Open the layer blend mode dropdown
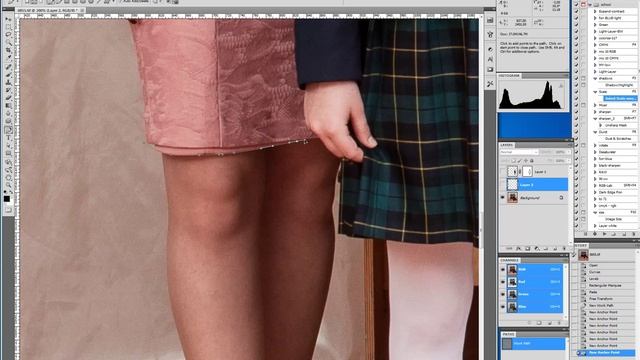 point(519,152)
